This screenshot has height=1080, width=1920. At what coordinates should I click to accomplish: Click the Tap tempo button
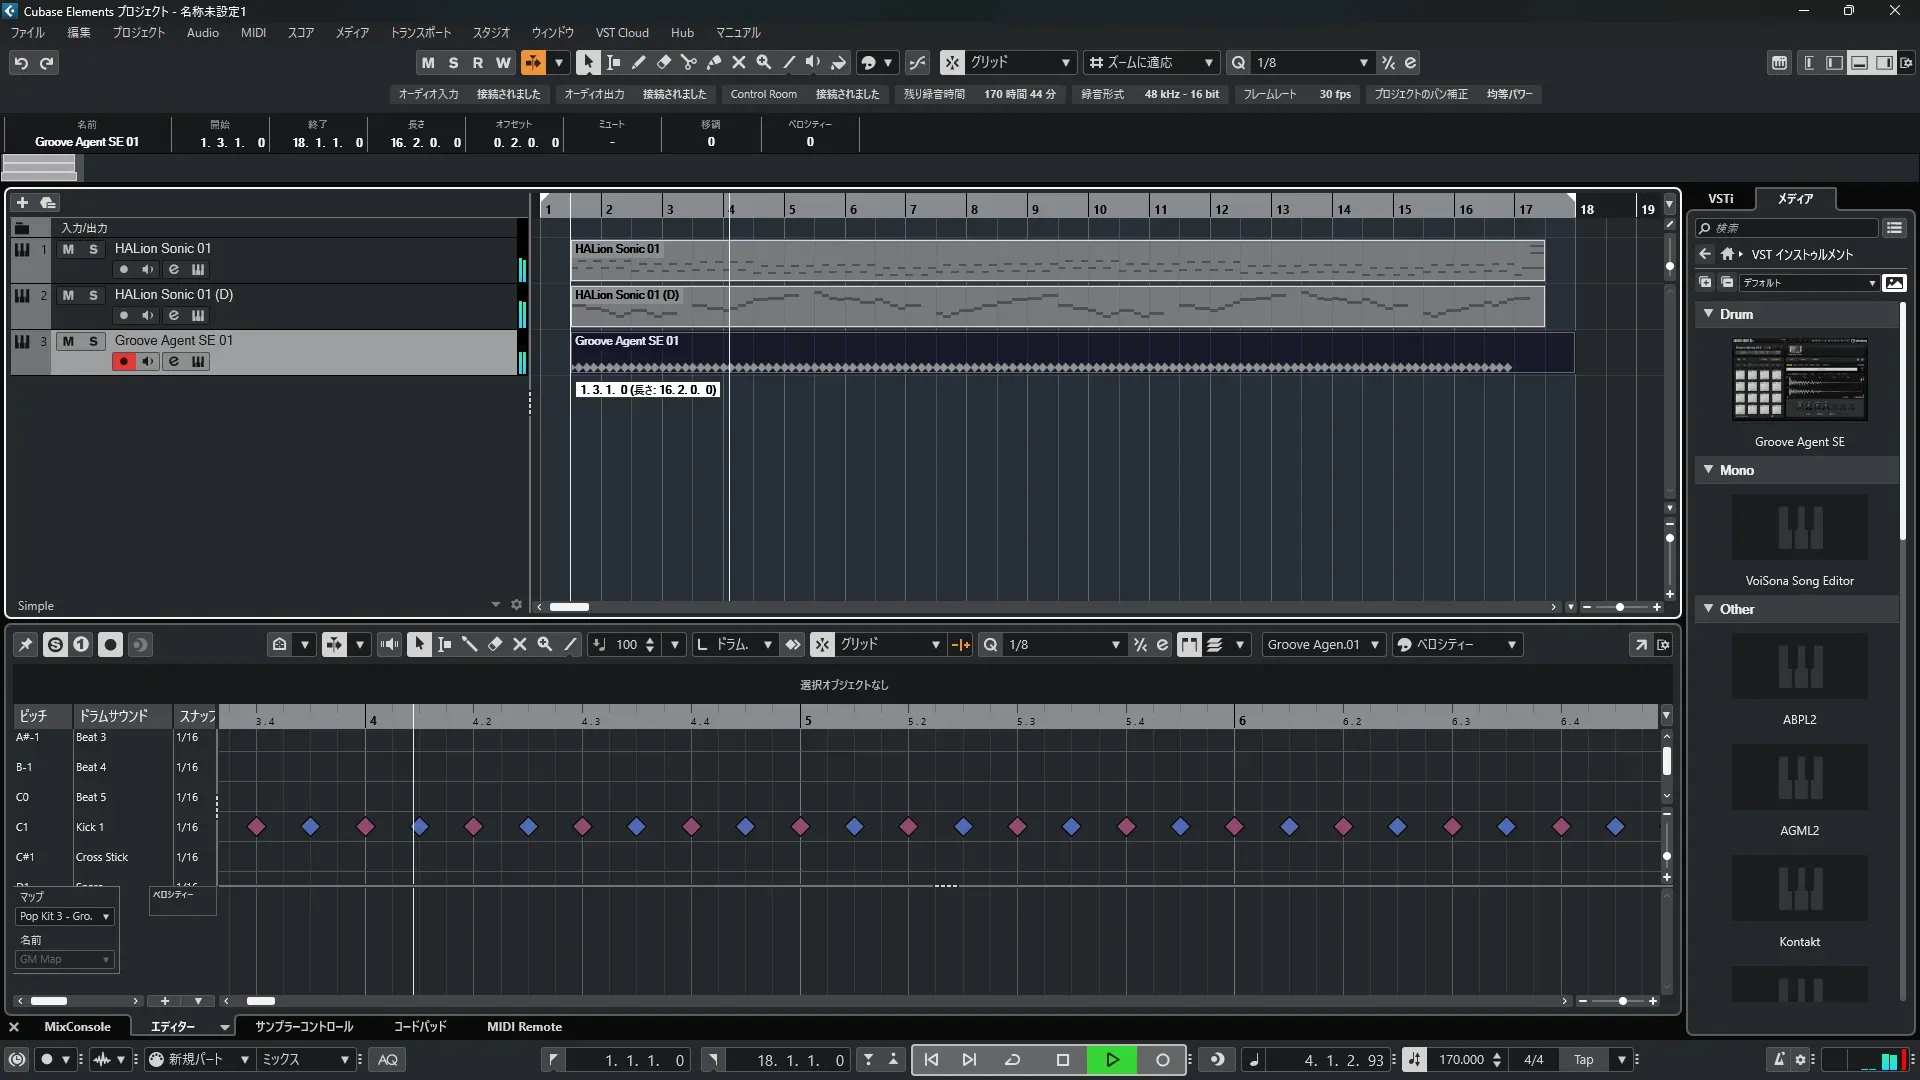pos(1583,1060)
